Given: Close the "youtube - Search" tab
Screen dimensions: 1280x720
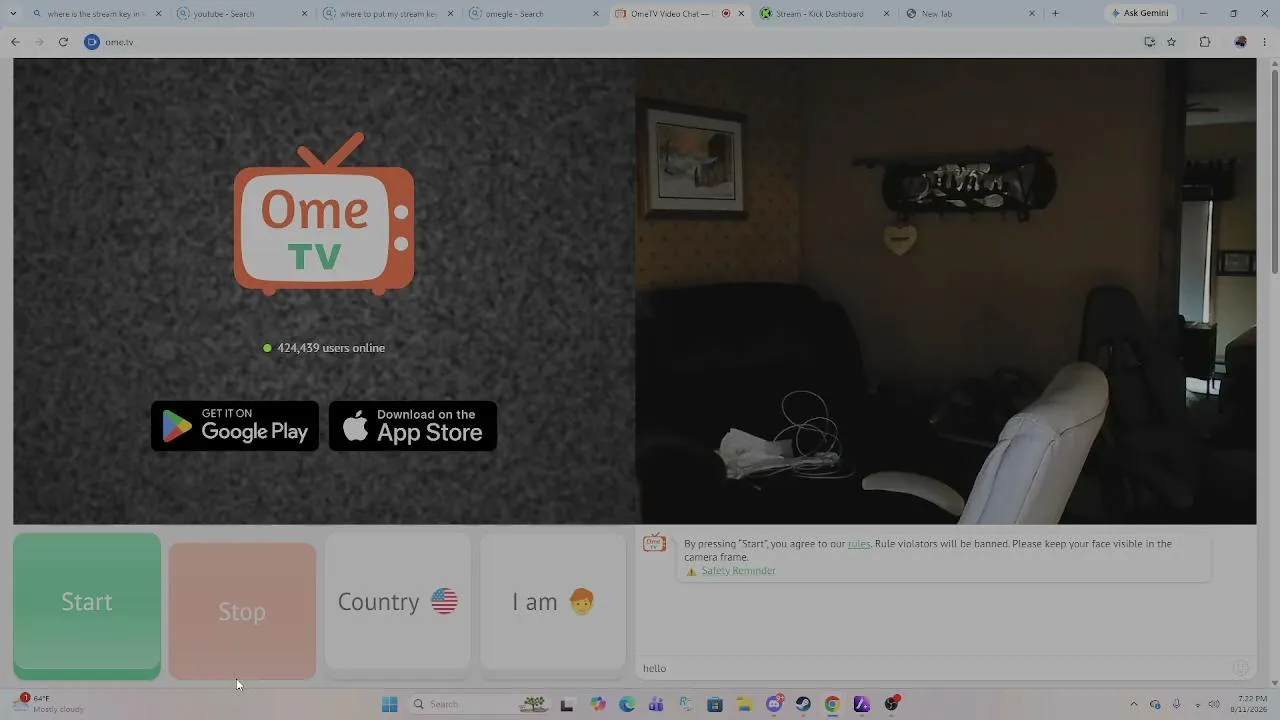Looking at the screenshot, I should pos(305,14).
